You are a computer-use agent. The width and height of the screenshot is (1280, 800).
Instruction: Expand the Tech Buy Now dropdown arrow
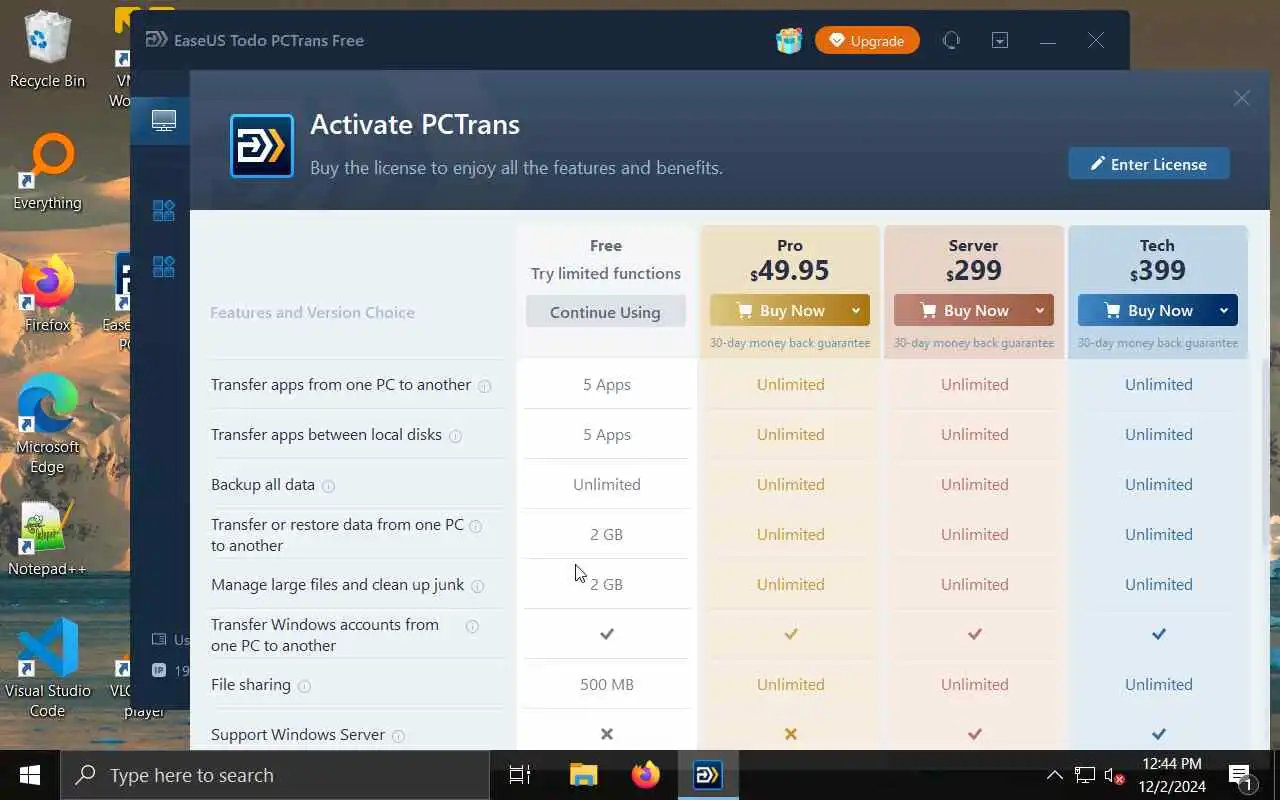pos(1224,310)
